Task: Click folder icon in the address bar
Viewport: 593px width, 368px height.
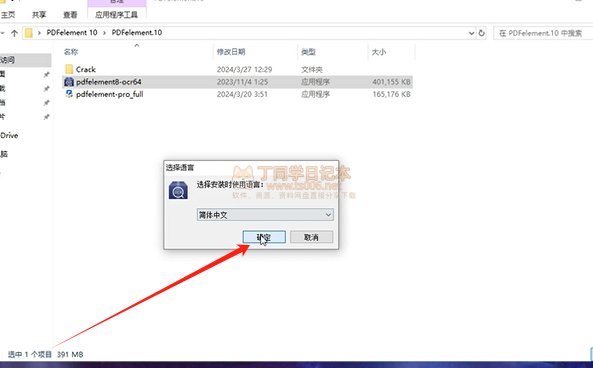Action: (29, 33)
